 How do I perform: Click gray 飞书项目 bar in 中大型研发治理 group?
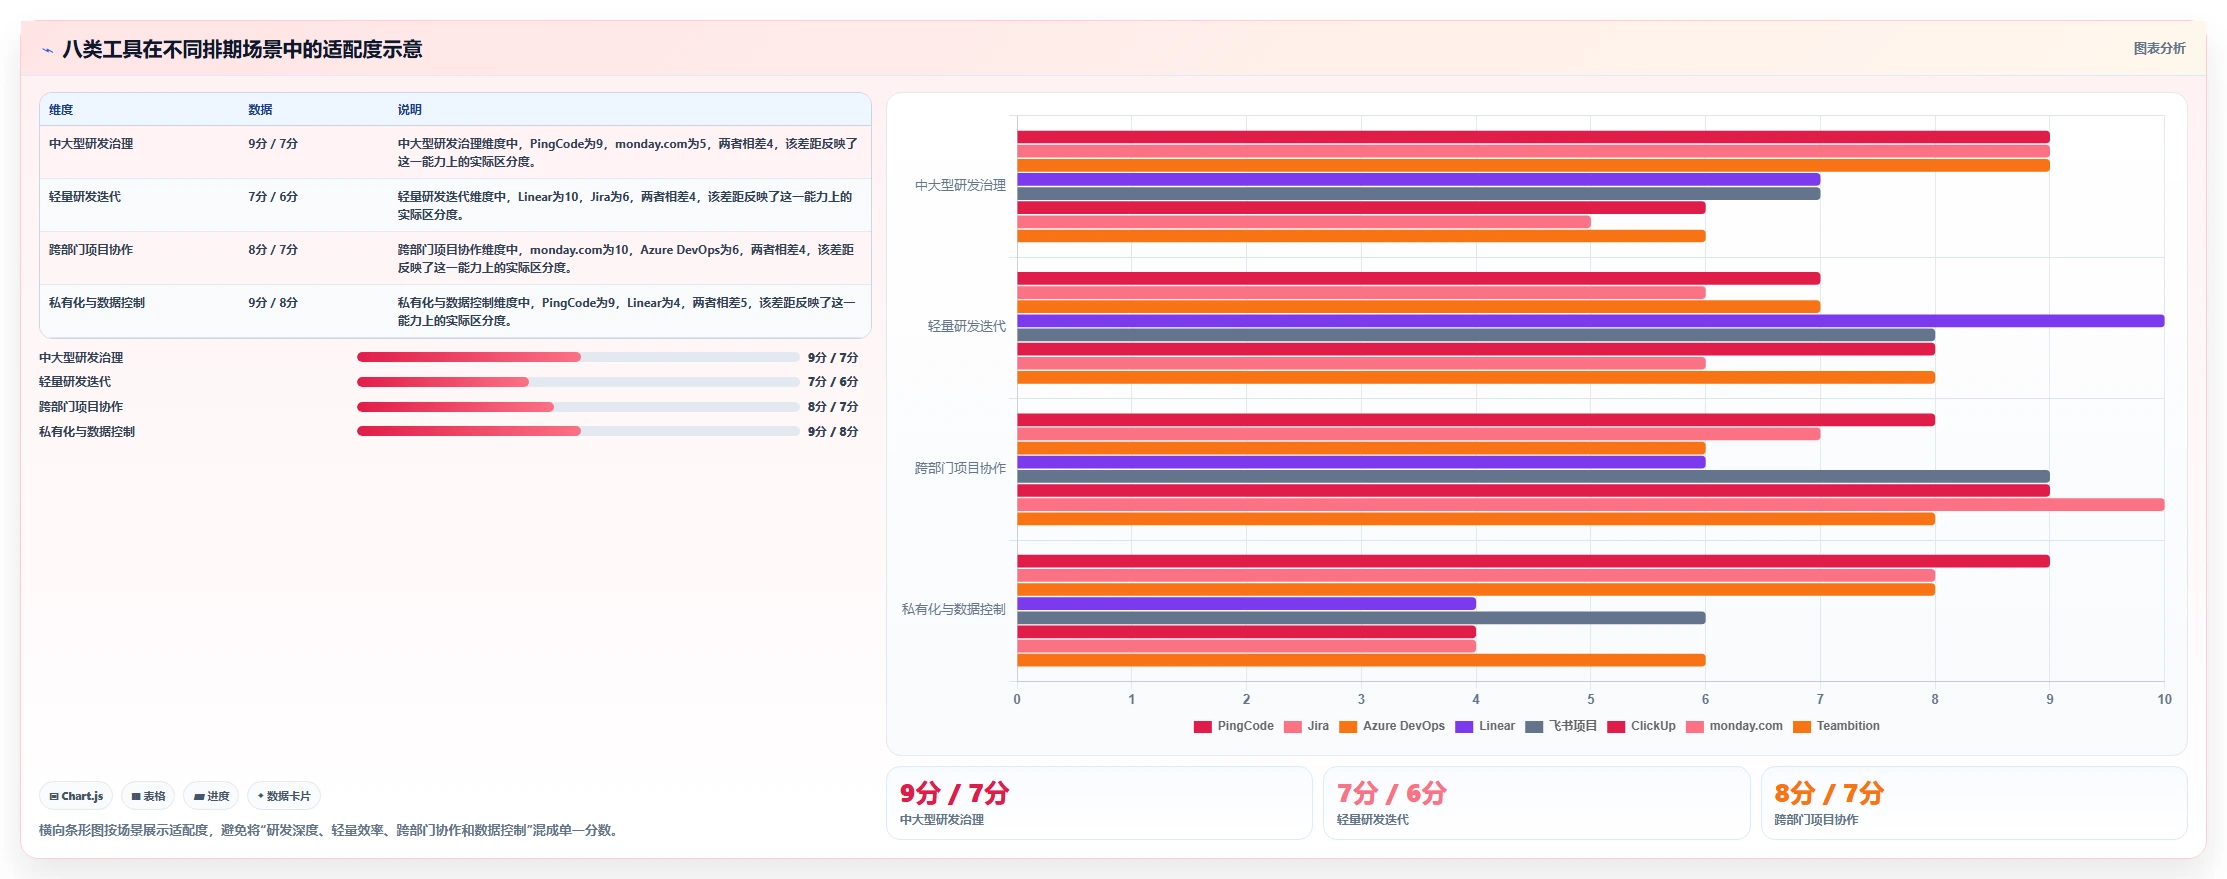coord(1419,194)
